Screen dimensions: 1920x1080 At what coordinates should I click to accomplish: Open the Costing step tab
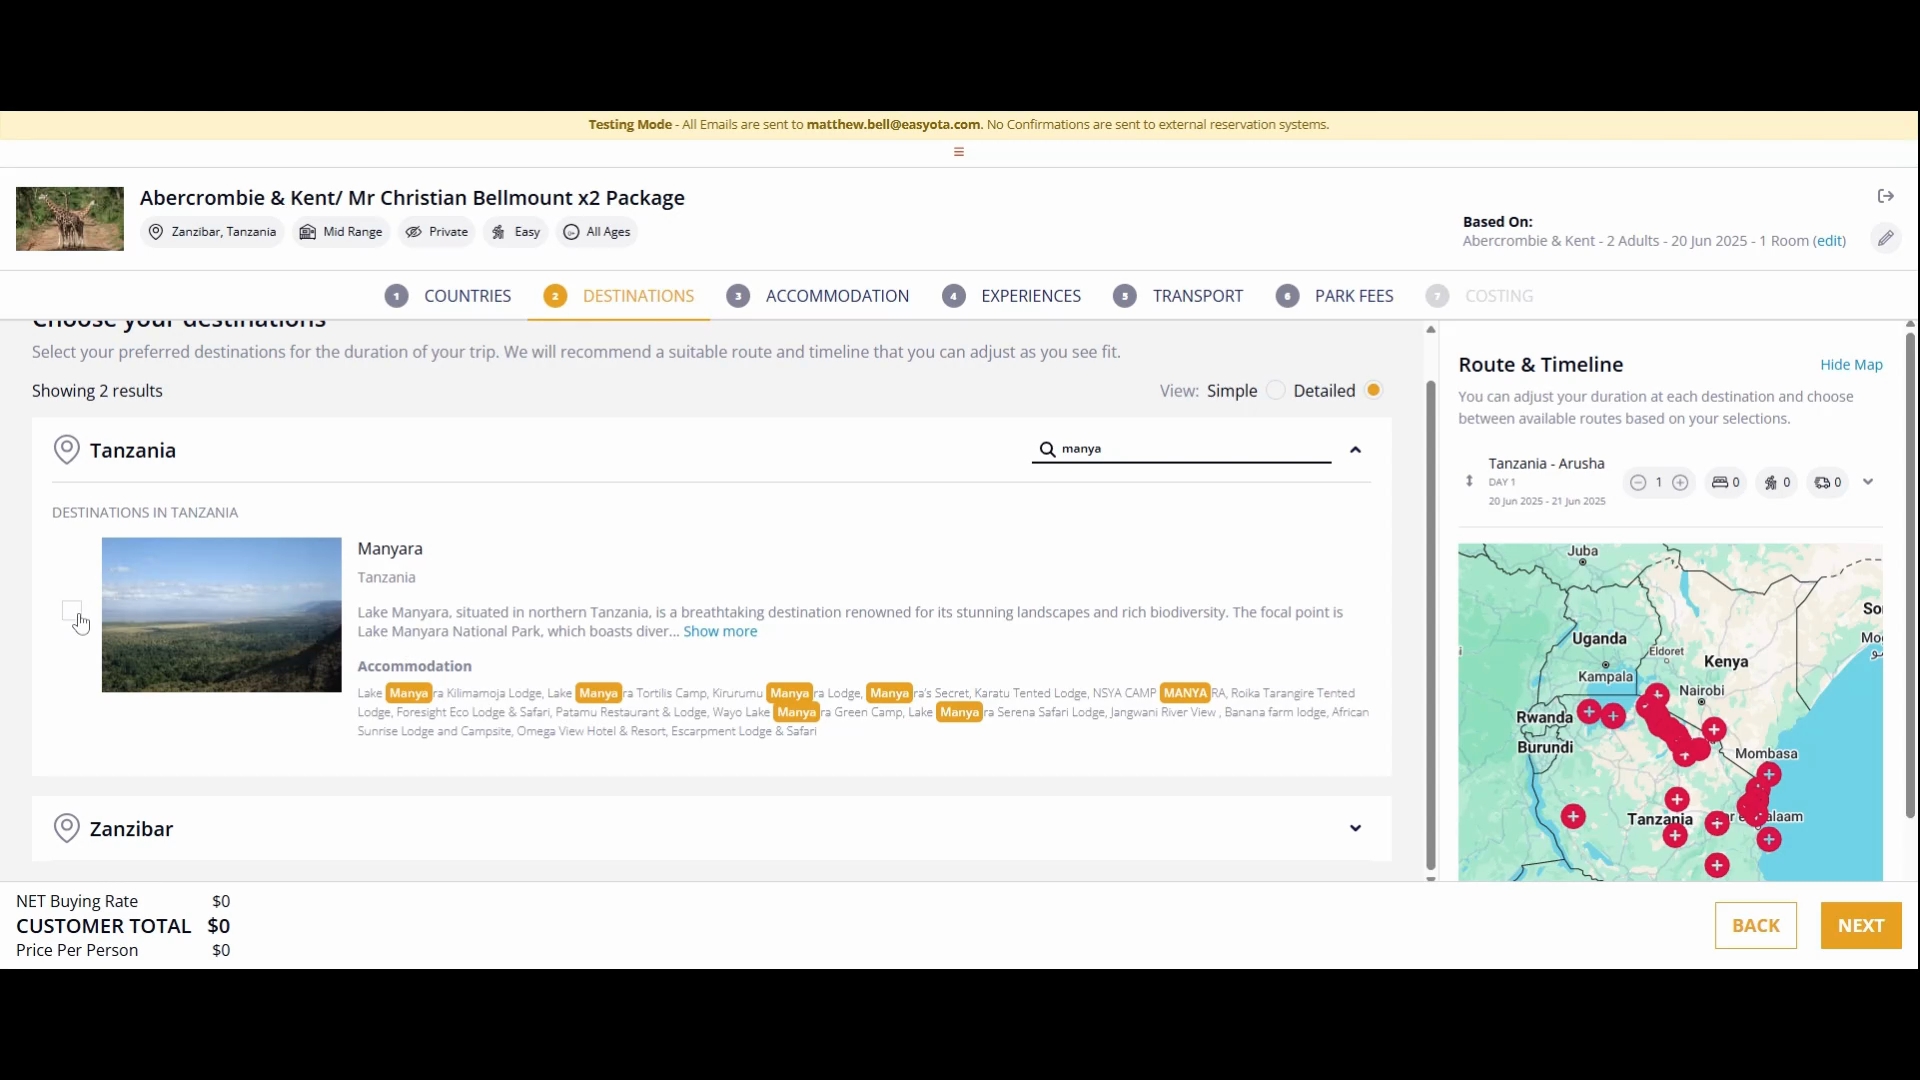1480,296
